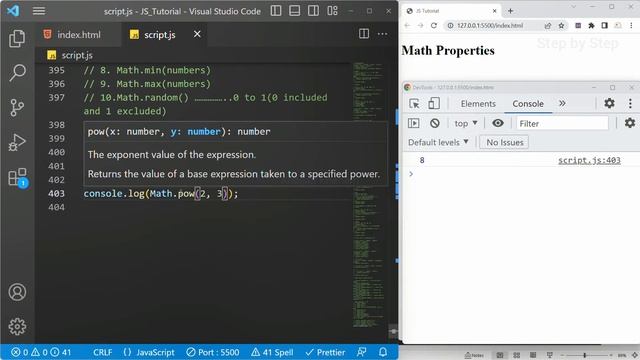This screenshot has width=640, height=360.
Task: Open errors and warnings in the status bar
Action: pos(41,352)
